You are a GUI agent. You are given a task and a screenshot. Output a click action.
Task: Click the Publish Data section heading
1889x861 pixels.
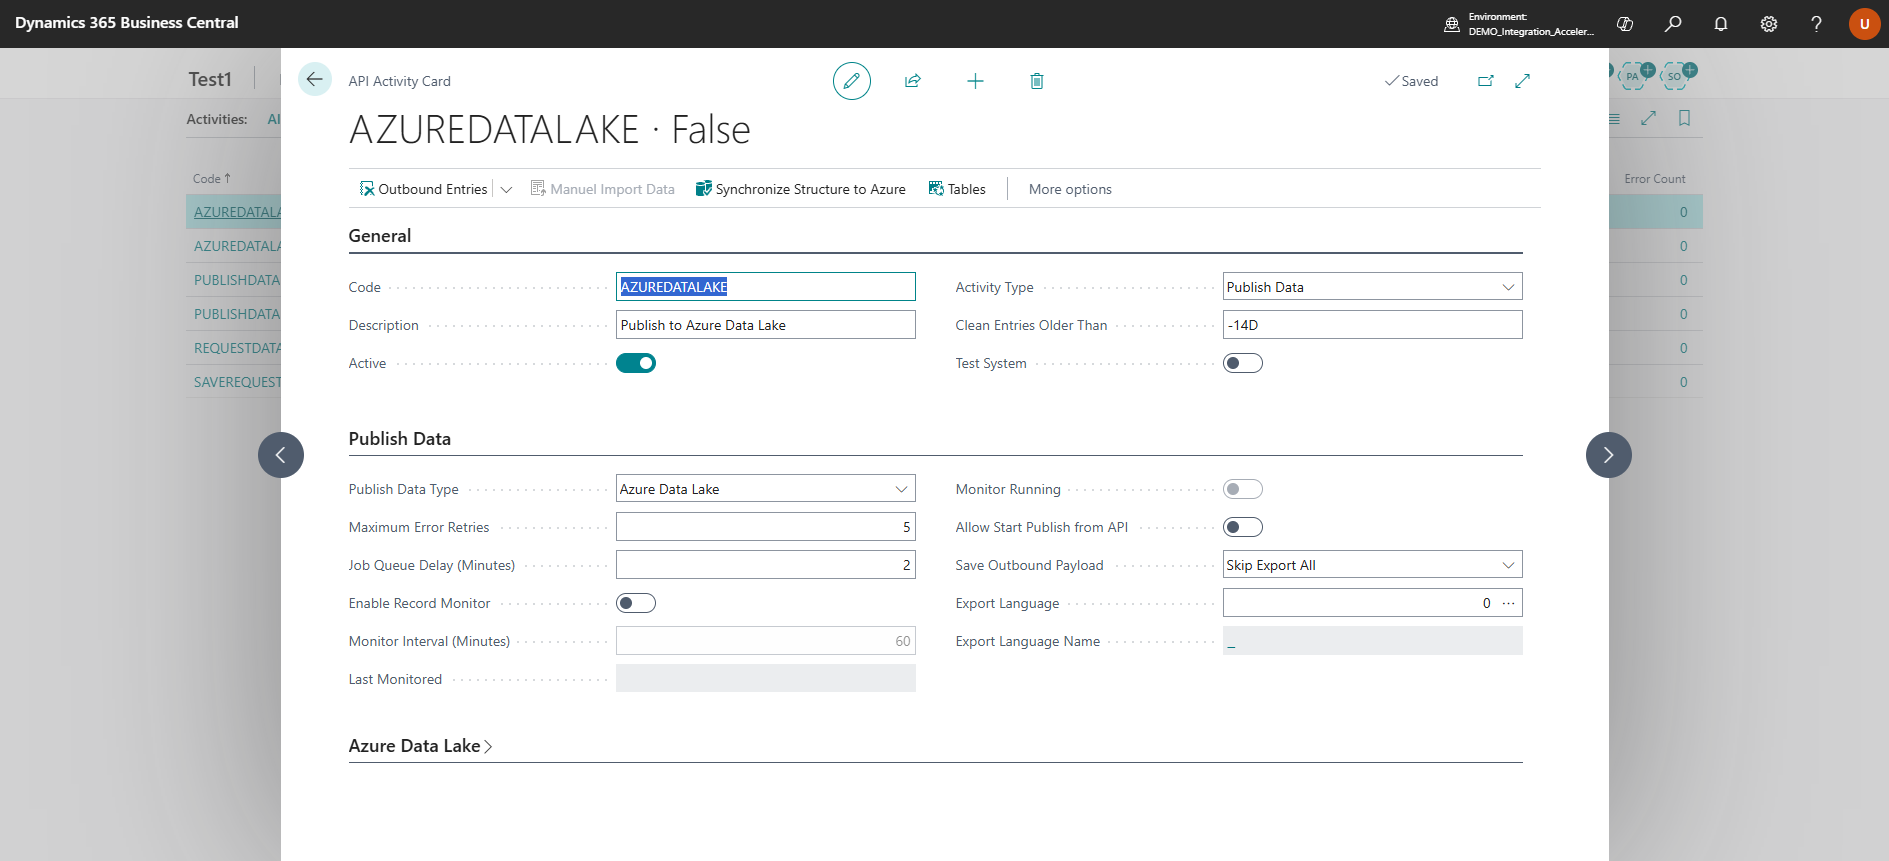pyautogui.click(x=400, y=439)
